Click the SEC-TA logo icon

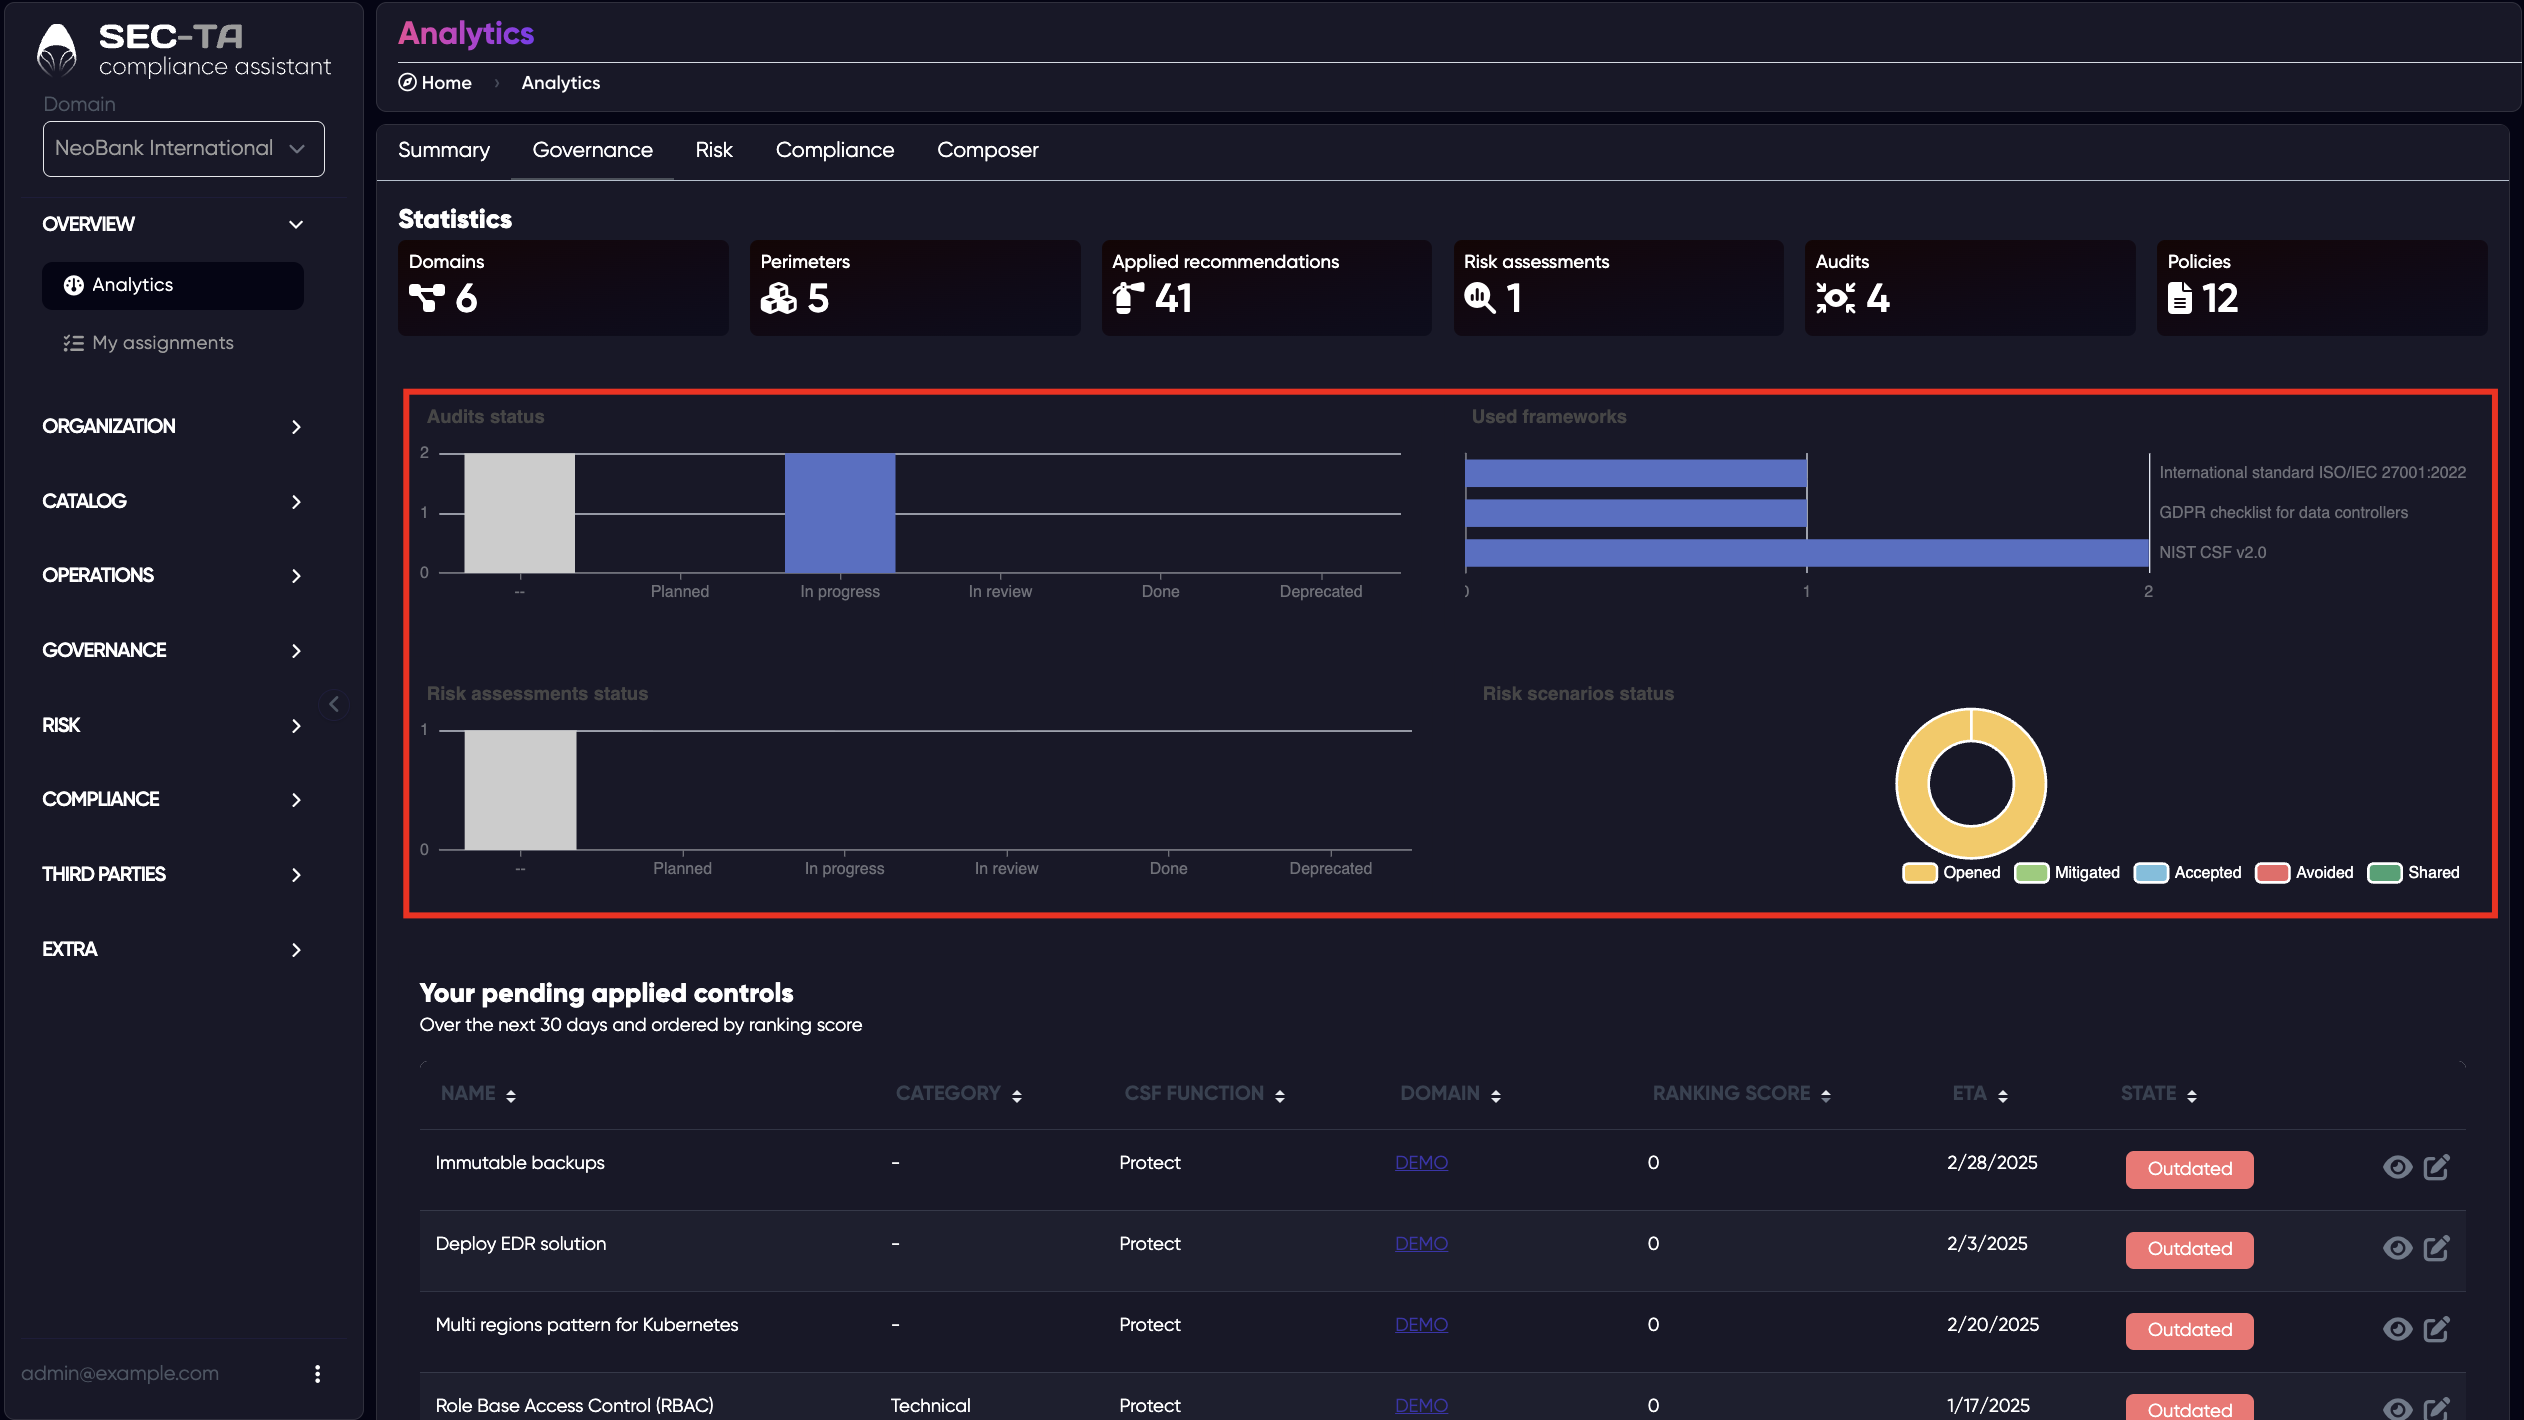pos(57,50)
